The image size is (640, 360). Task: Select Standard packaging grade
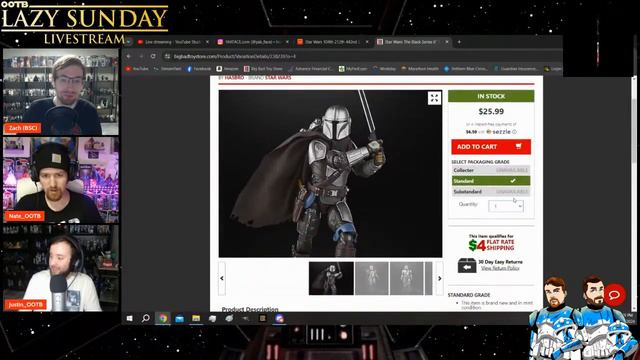click(x=491, y=181)
